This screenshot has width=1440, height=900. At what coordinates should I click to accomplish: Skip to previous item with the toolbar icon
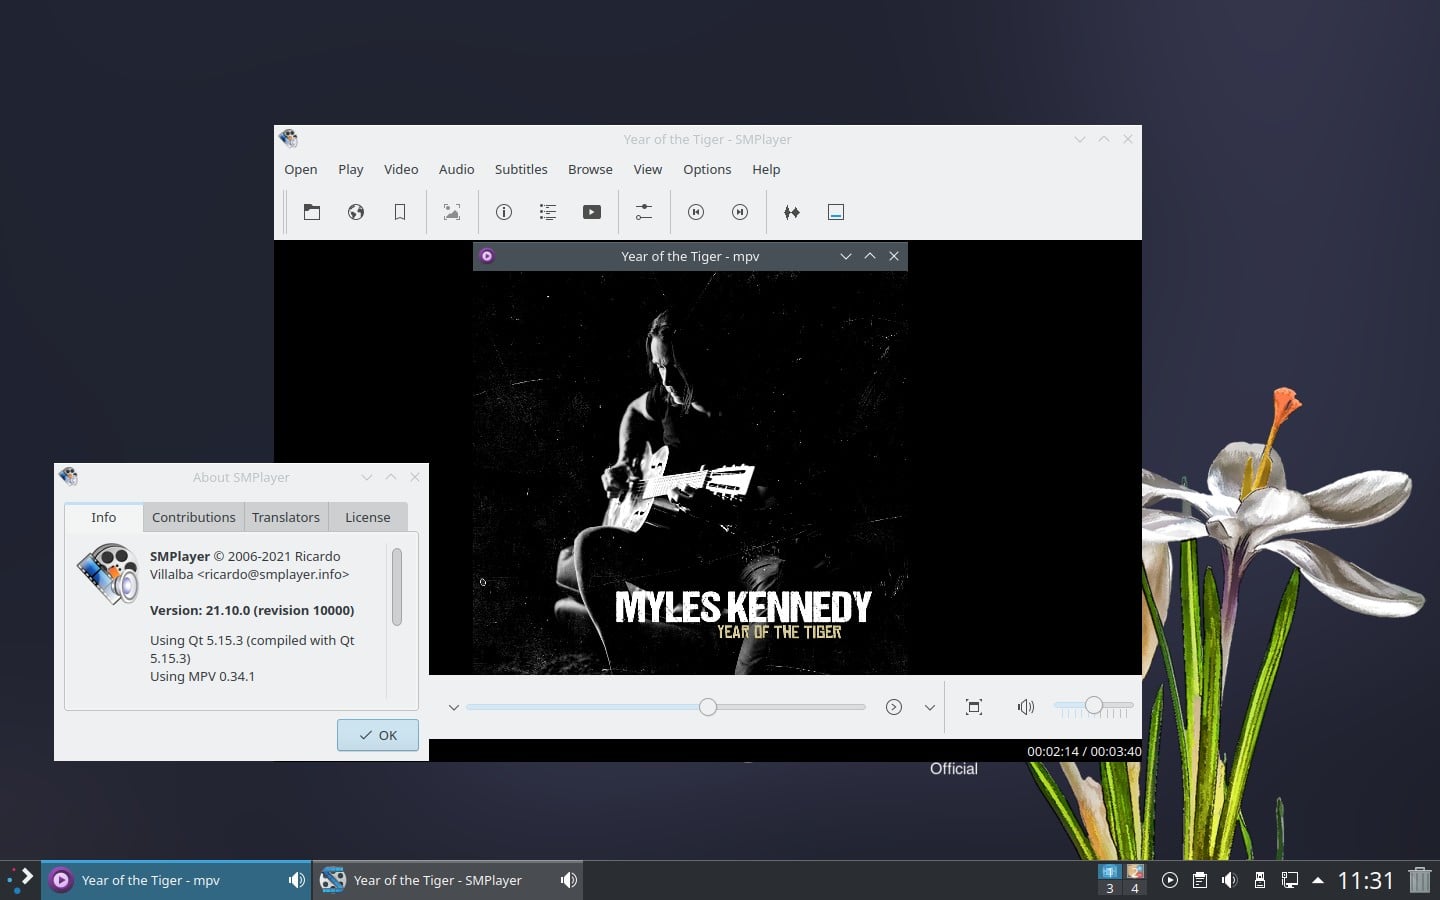point(695,212)
